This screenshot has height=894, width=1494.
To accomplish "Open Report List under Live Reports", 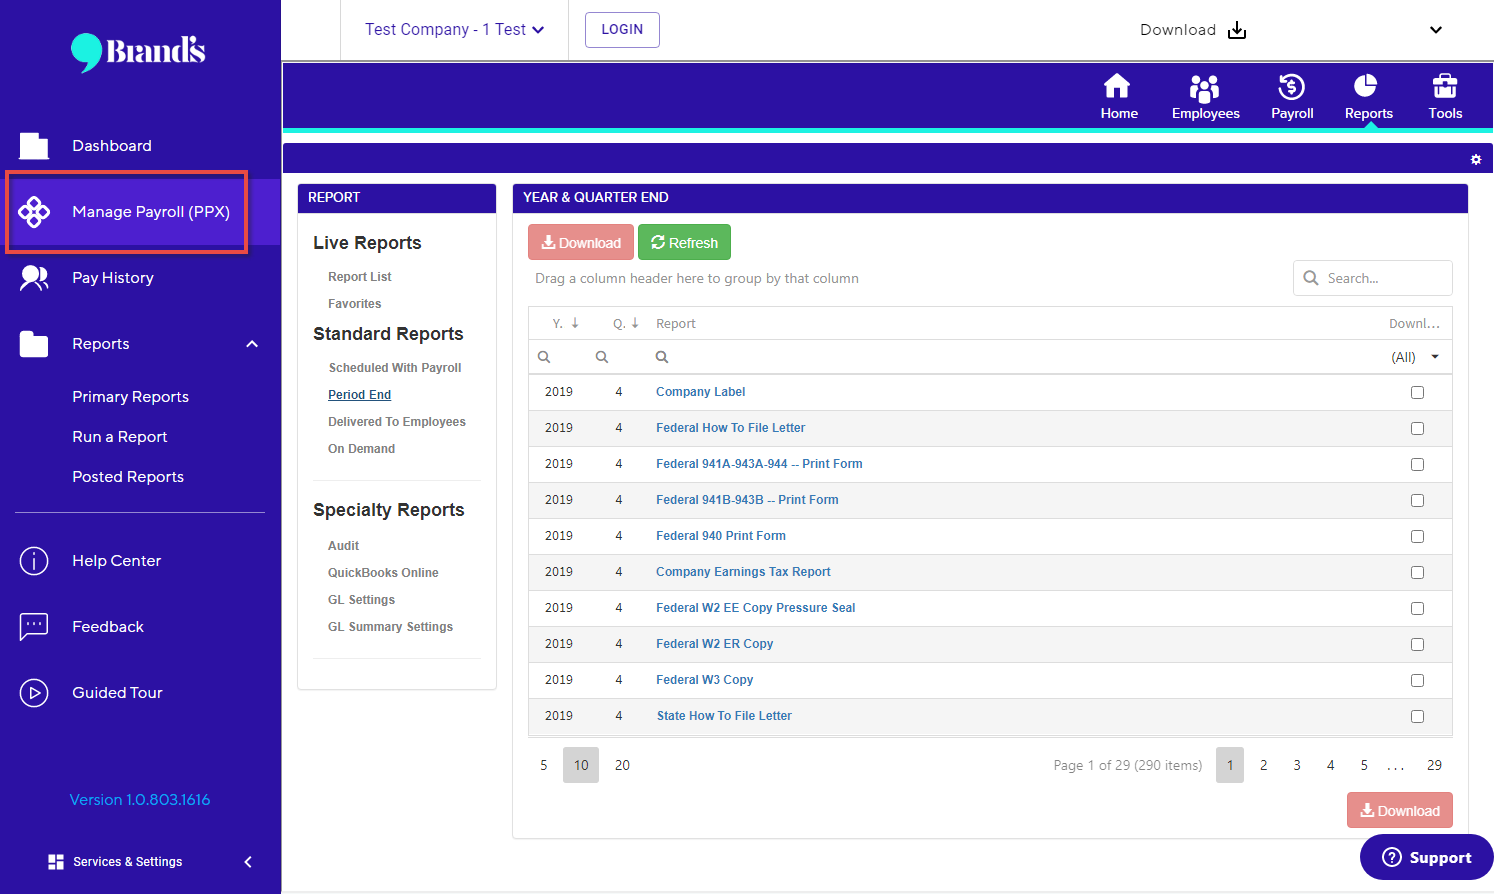I will click(x=360, y=277).
